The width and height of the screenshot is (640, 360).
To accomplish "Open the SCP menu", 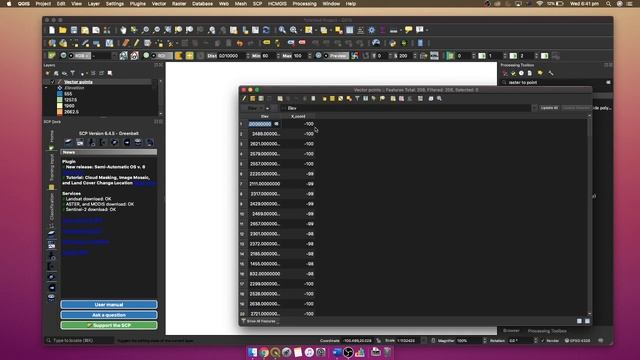I will point(258,4).
